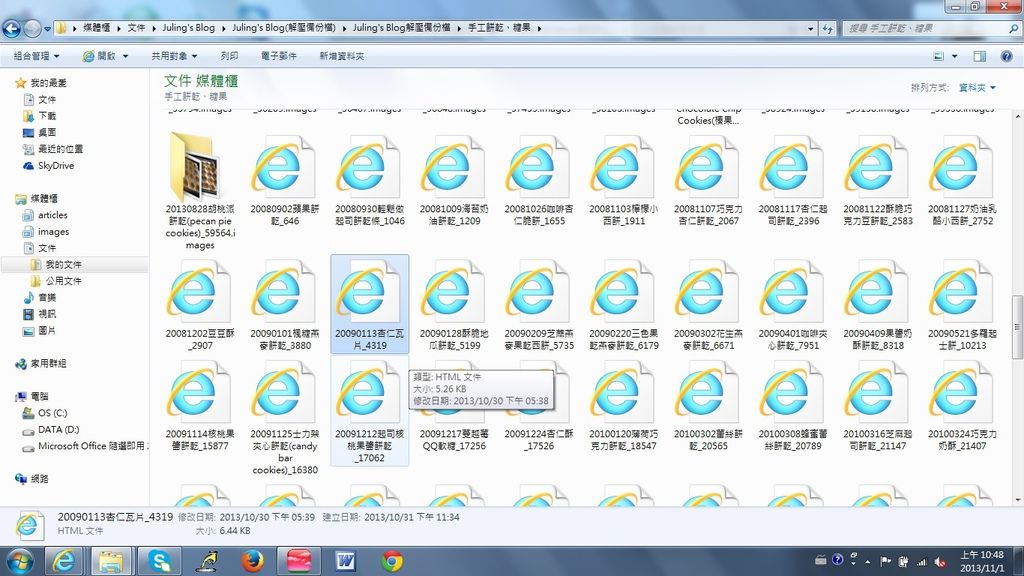Select the HTML file 20080902 ending _646
This screenshot has height=576, width=1024.
(x=285, y=182)
